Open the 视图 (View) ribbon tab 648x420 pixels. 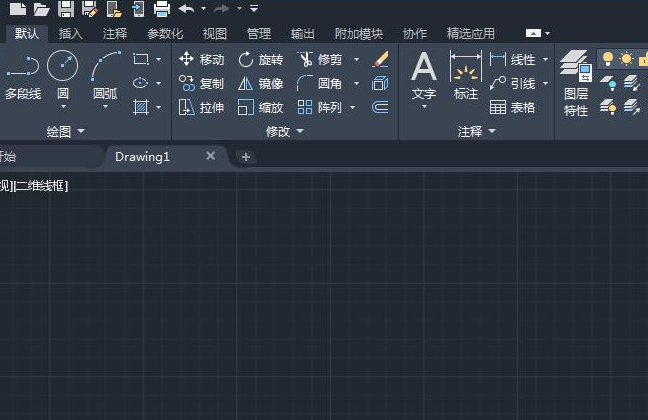click(x=215, y=33)
